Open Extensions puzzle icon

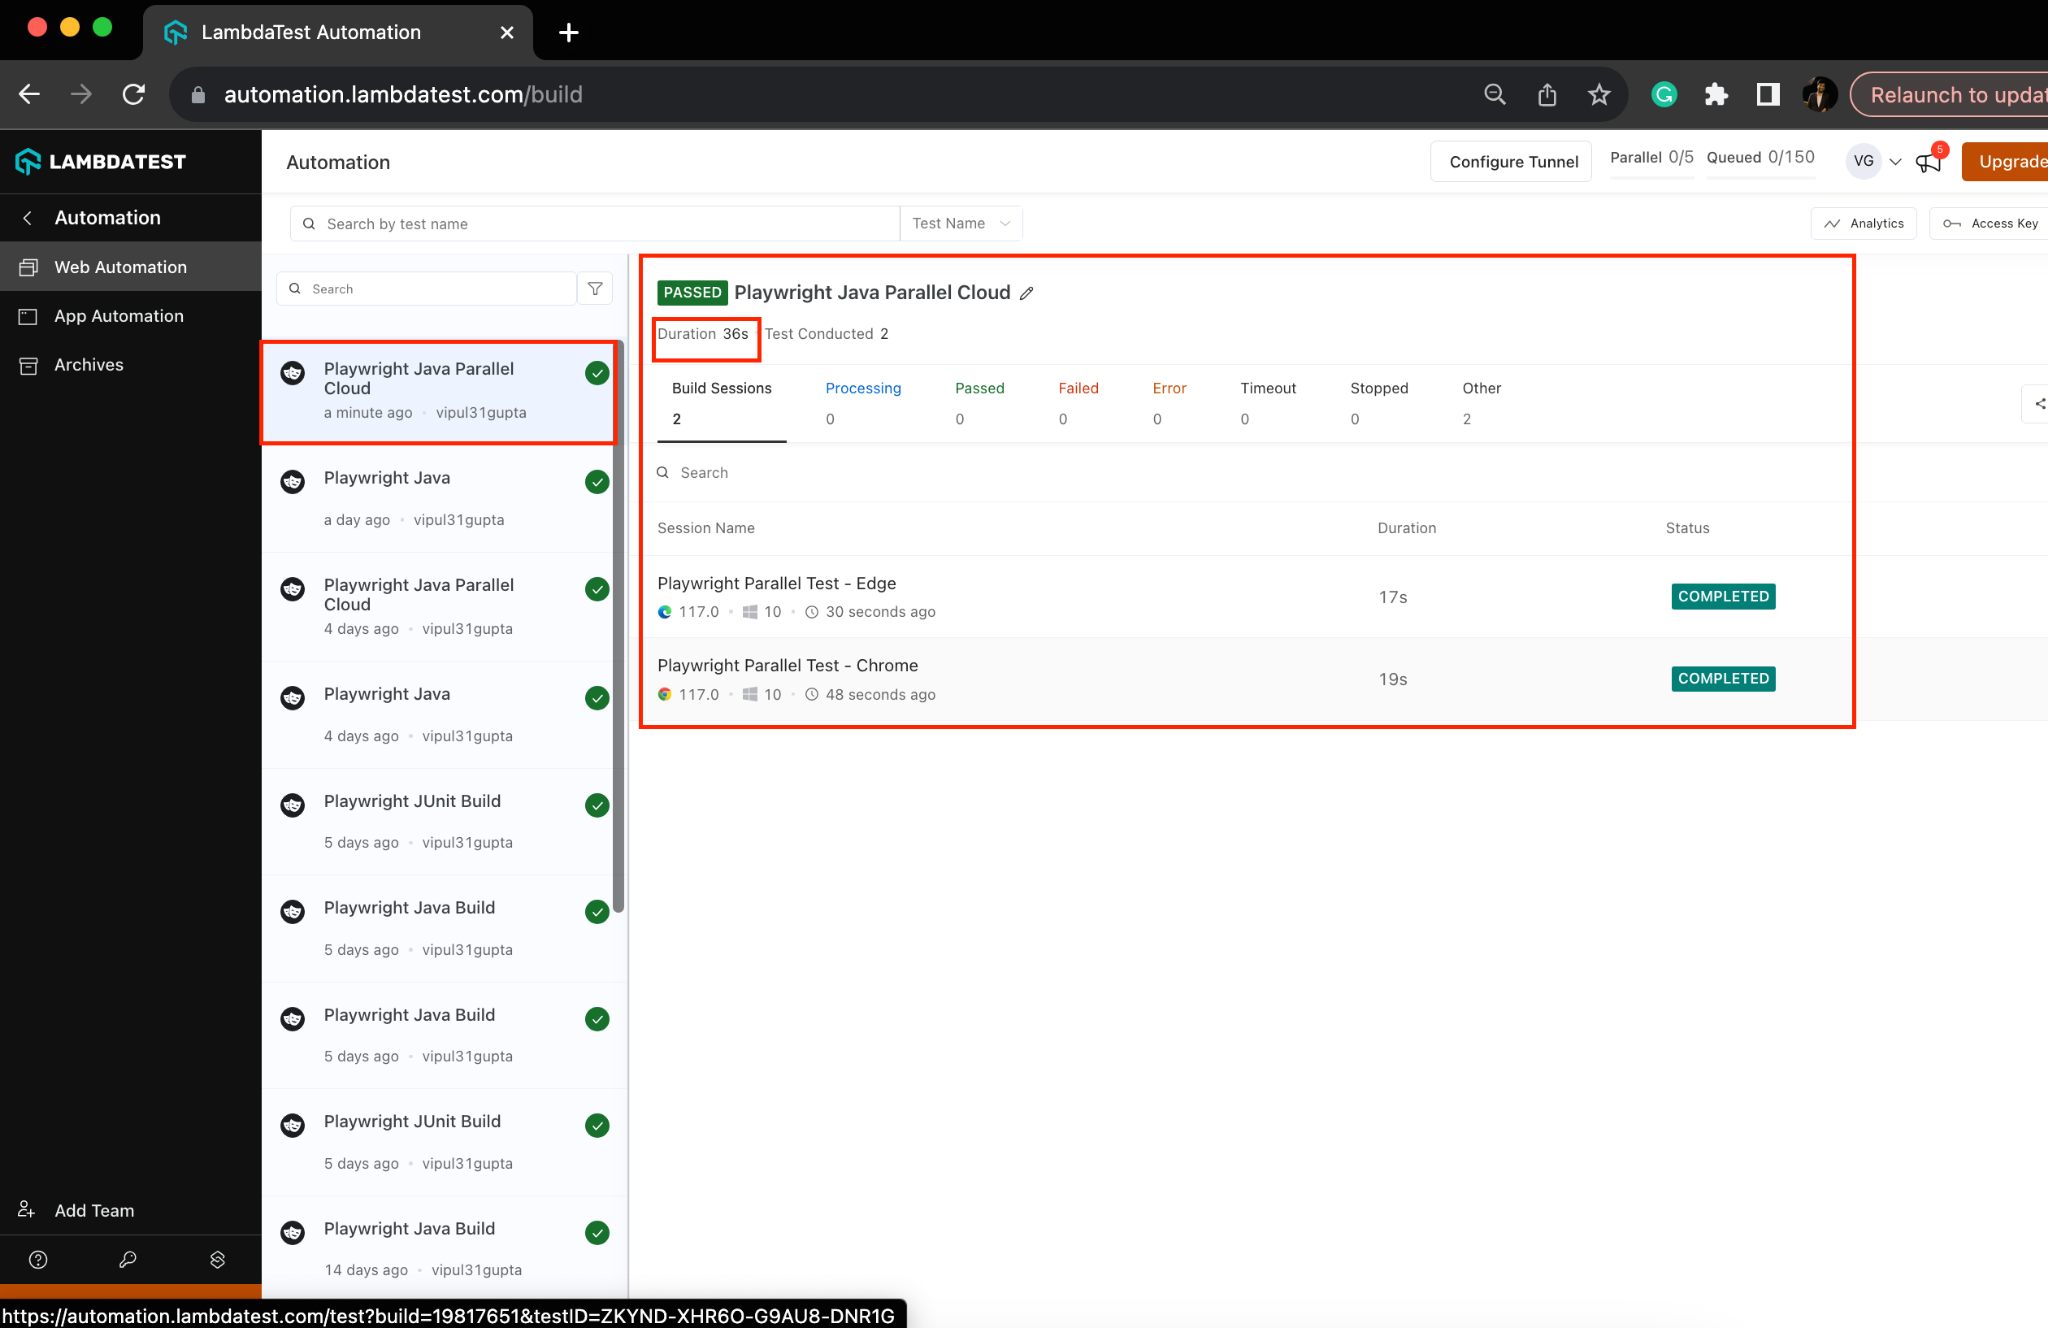pos(1716,94)
